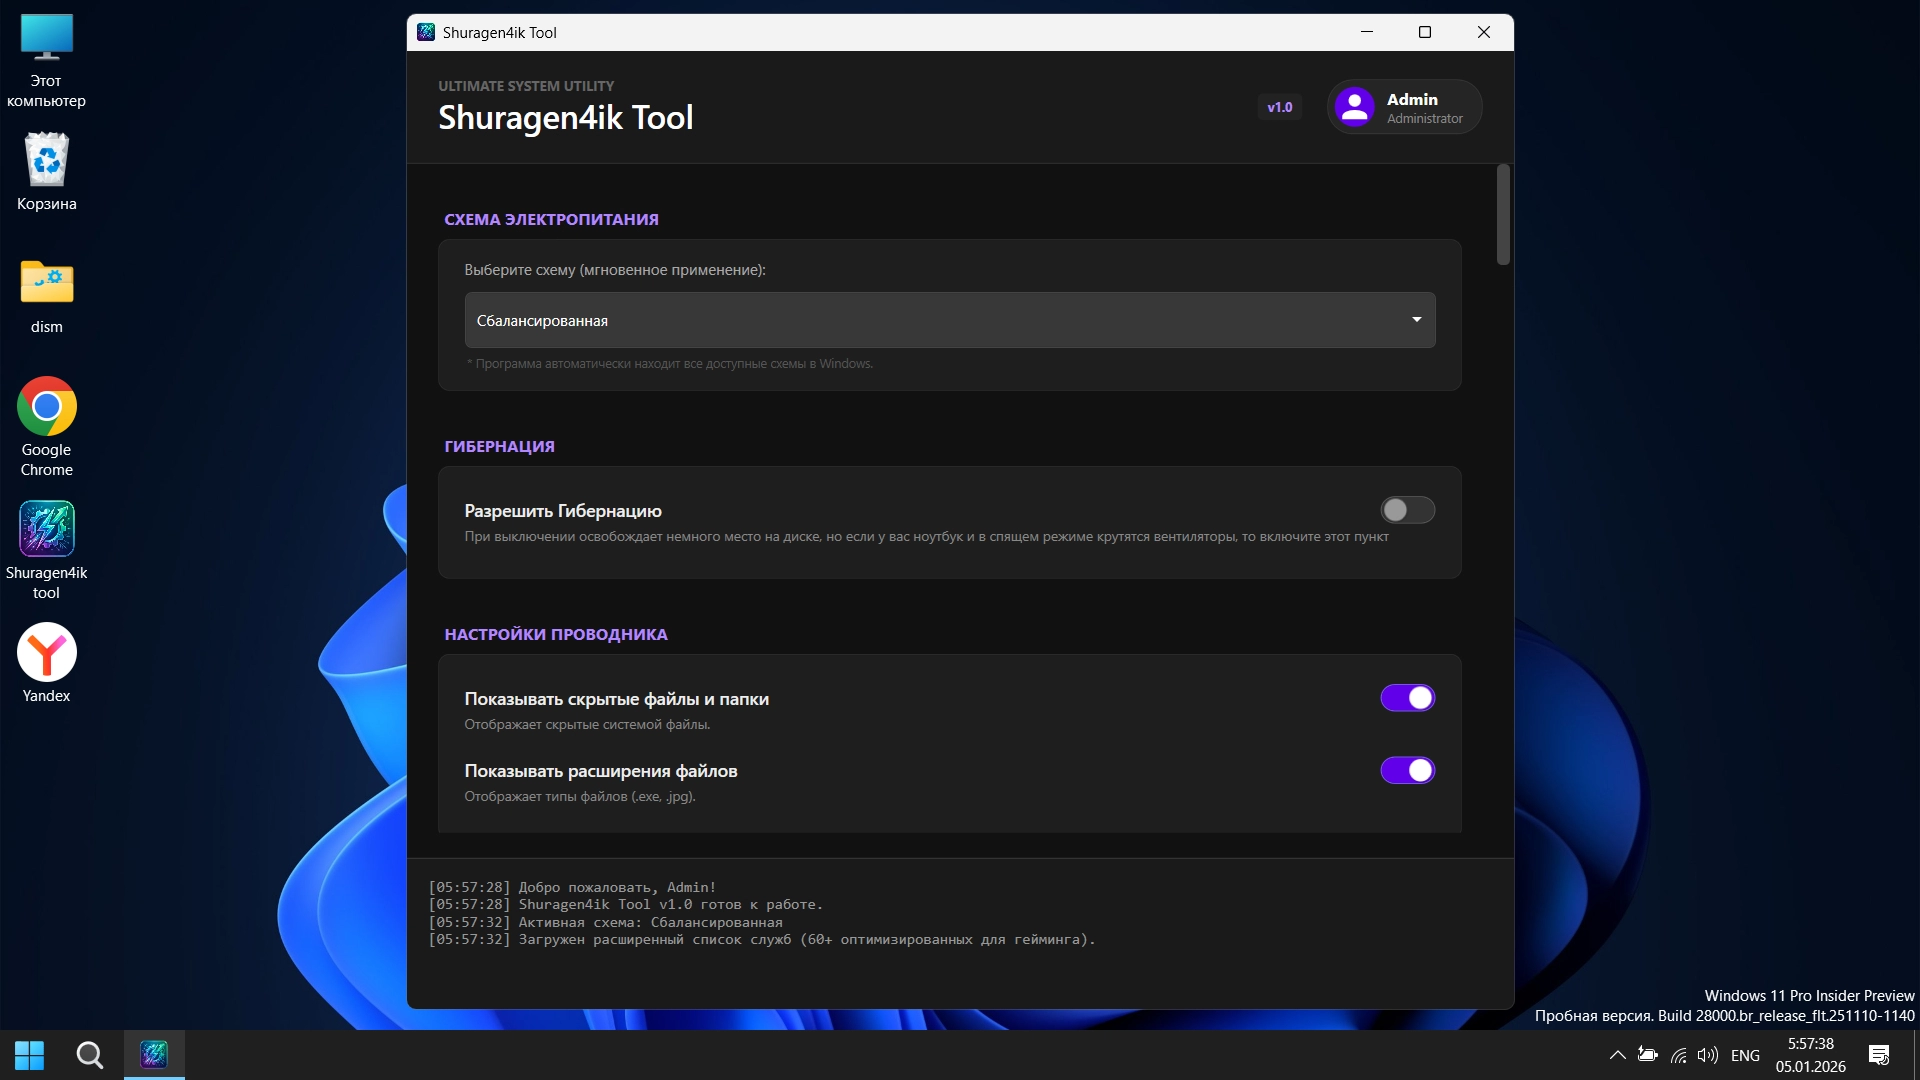This screenshot has height=1080, width=1920.
Task: Open Yandex browser desktop icon
Action: [x=46, y=653]
